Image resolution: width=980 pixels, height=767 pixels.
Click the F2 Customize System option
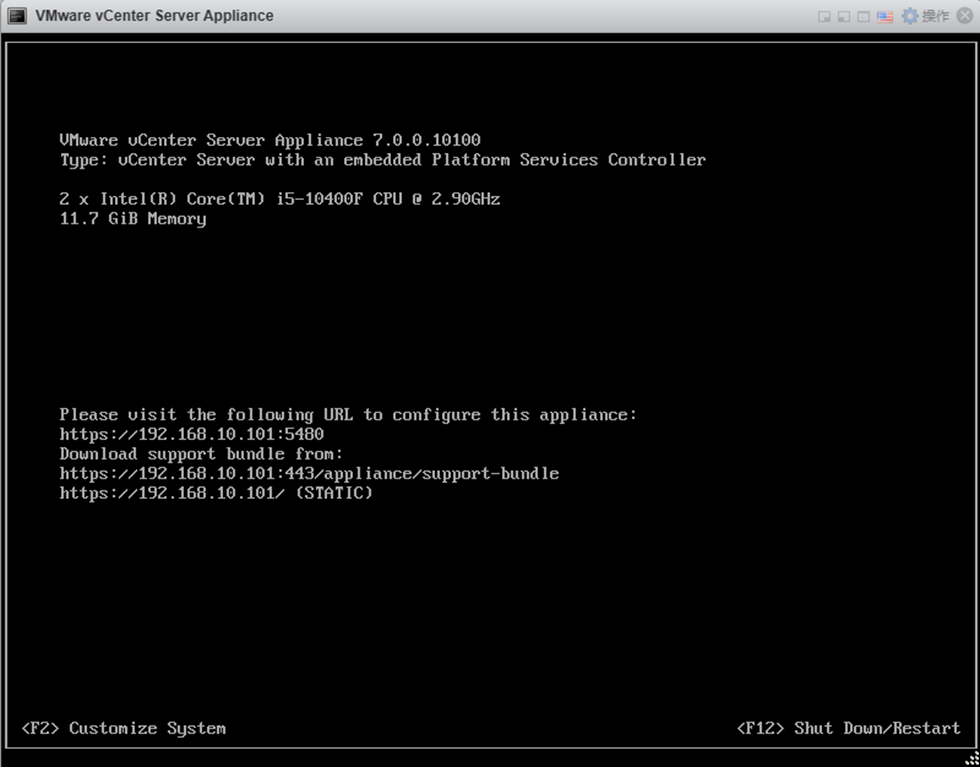click(x=124, y=728)
